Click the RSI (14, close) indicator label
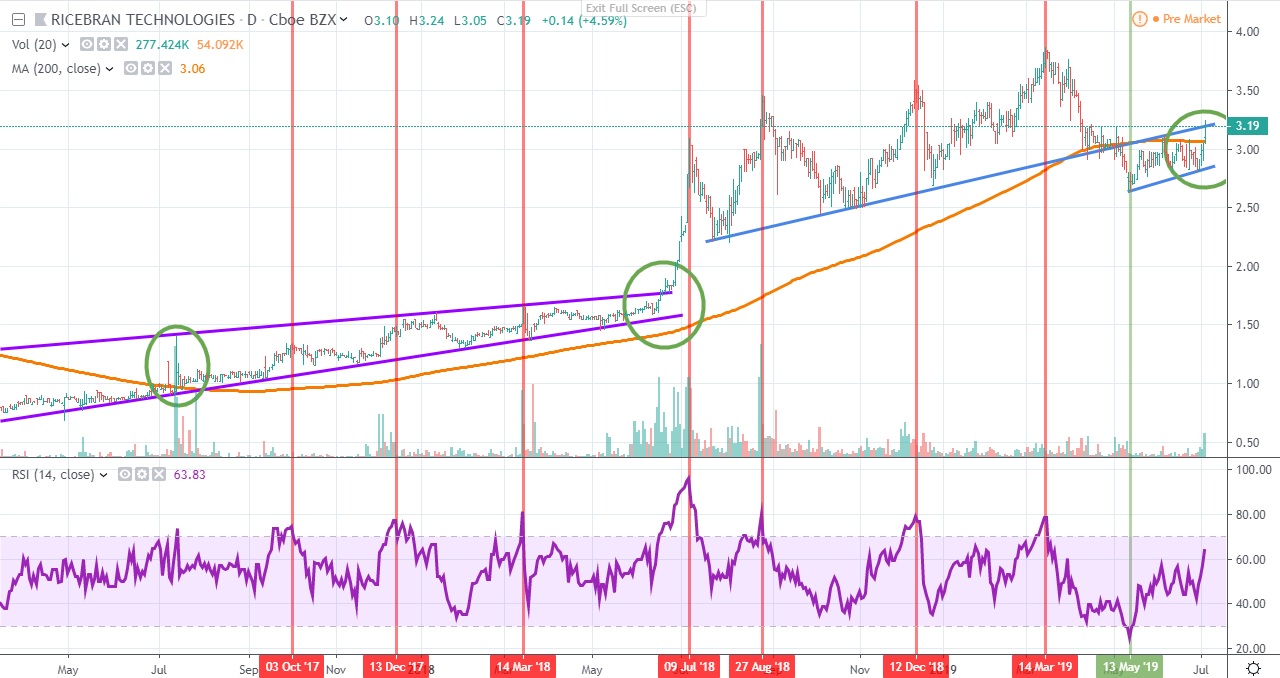 pos(51,475)
